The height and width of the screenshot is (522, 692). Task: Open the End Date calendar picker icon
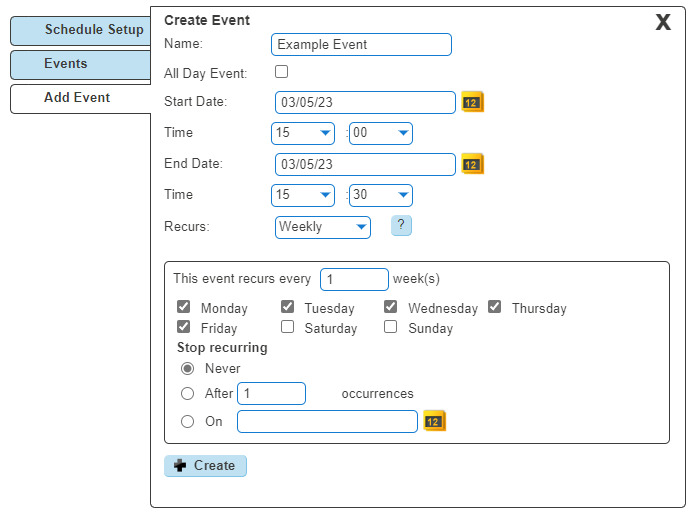473,164
